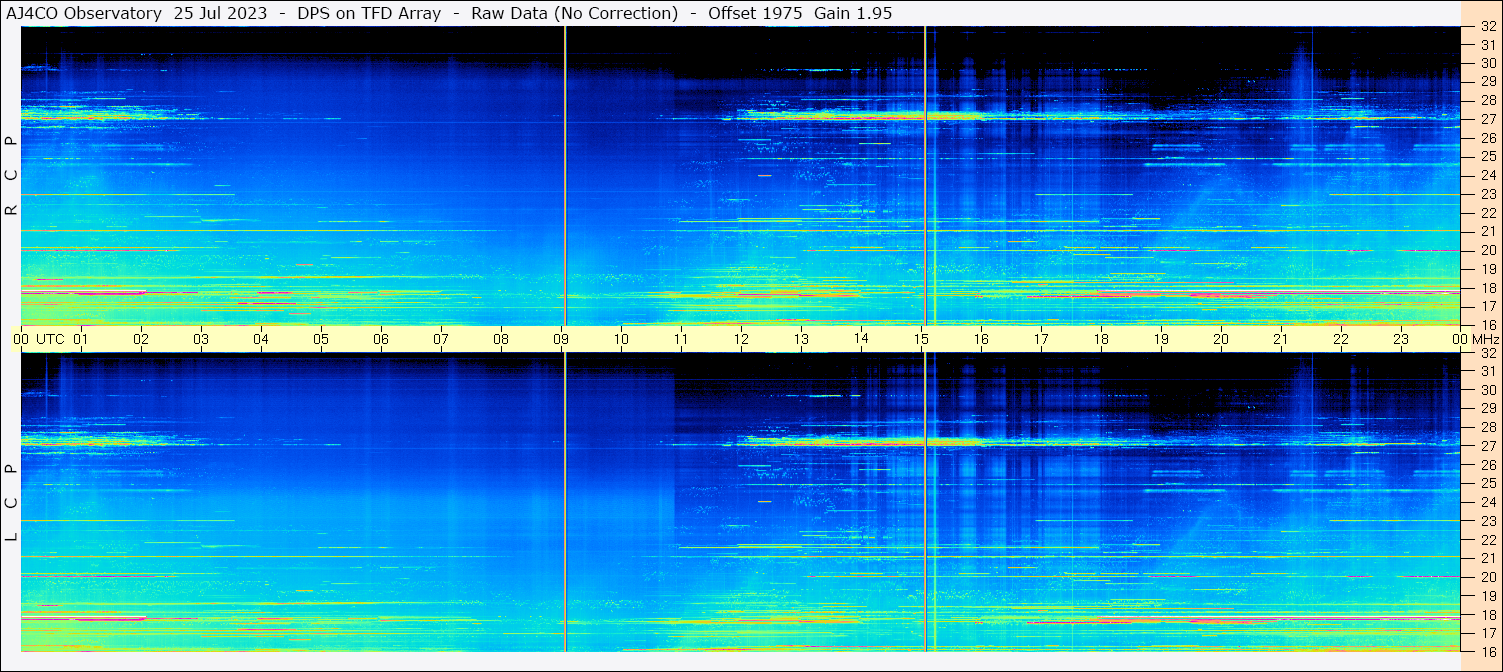Click '28' on the RCP frequency scale
Image resolution: width=1503 pixels, height=672 pixels.
[1488, 101]
